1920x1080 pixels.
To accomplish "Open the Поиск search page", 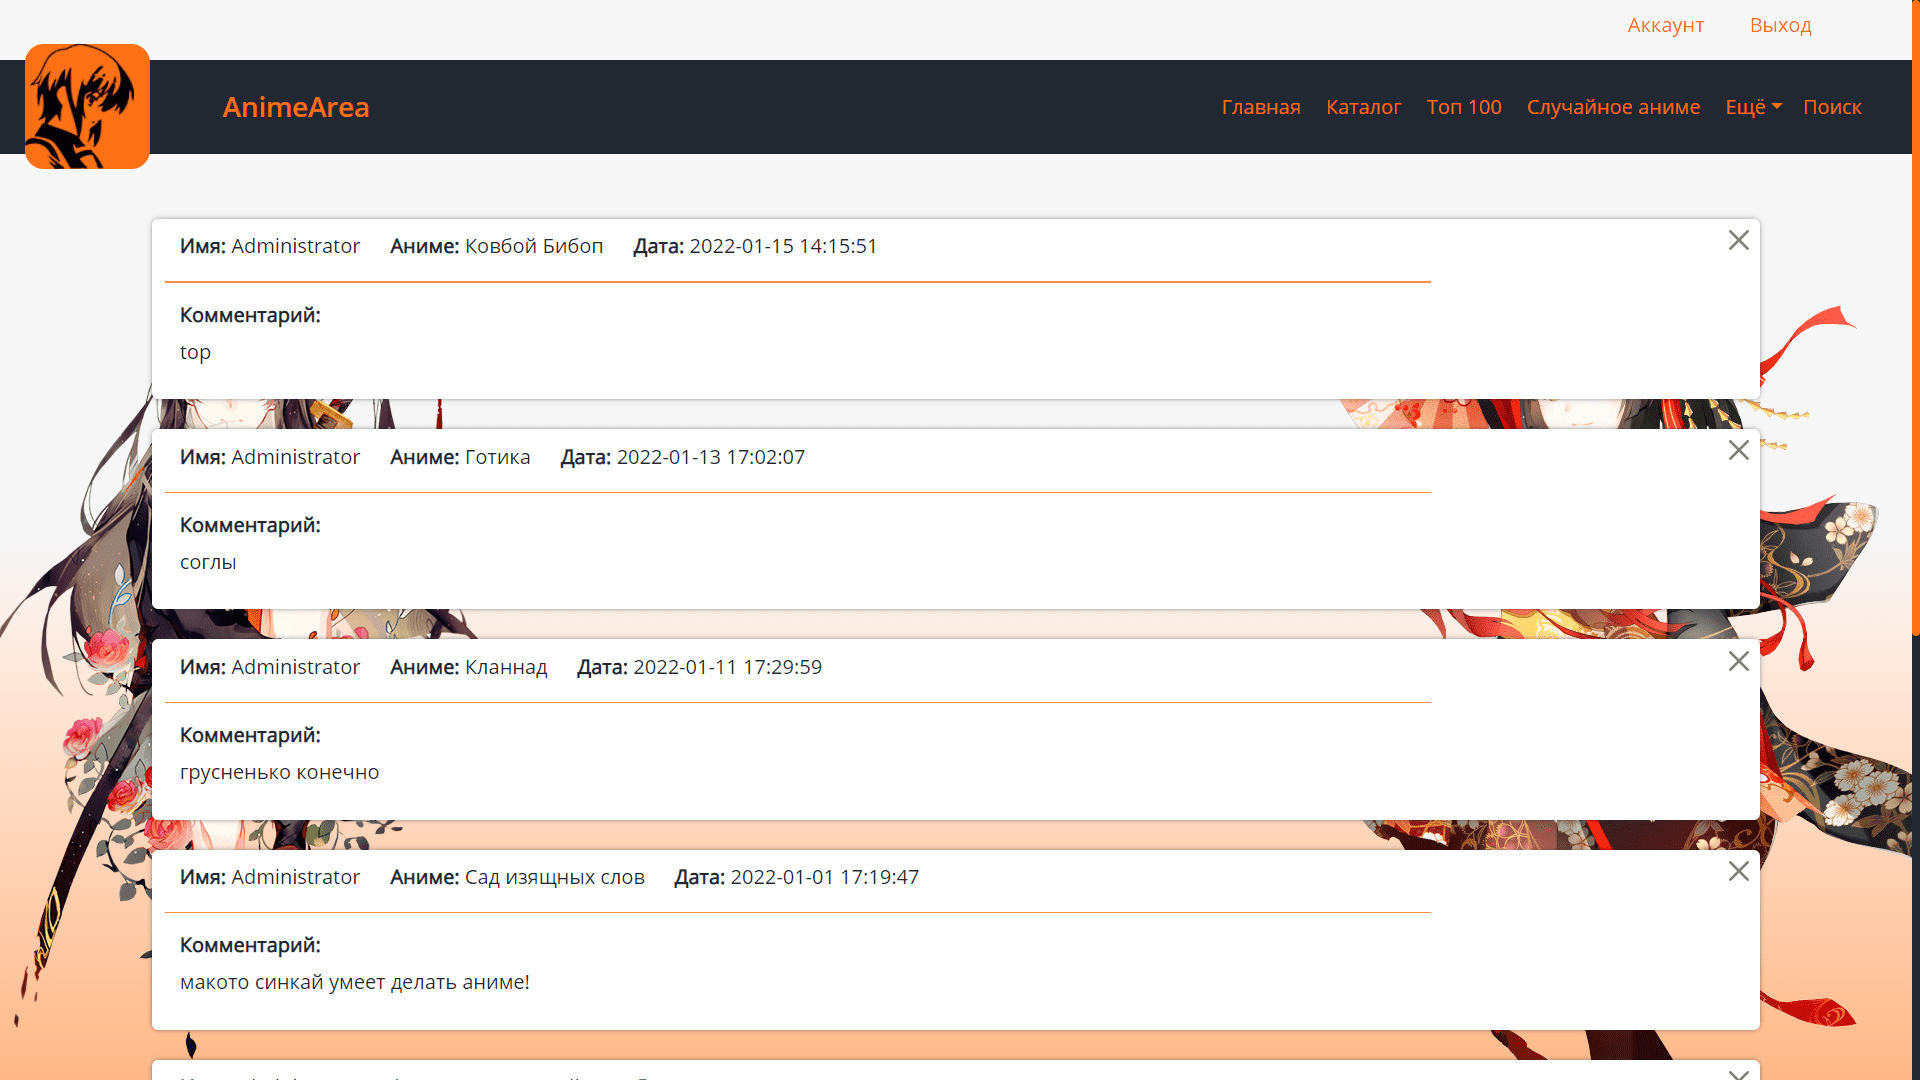I will point(1831,107).
